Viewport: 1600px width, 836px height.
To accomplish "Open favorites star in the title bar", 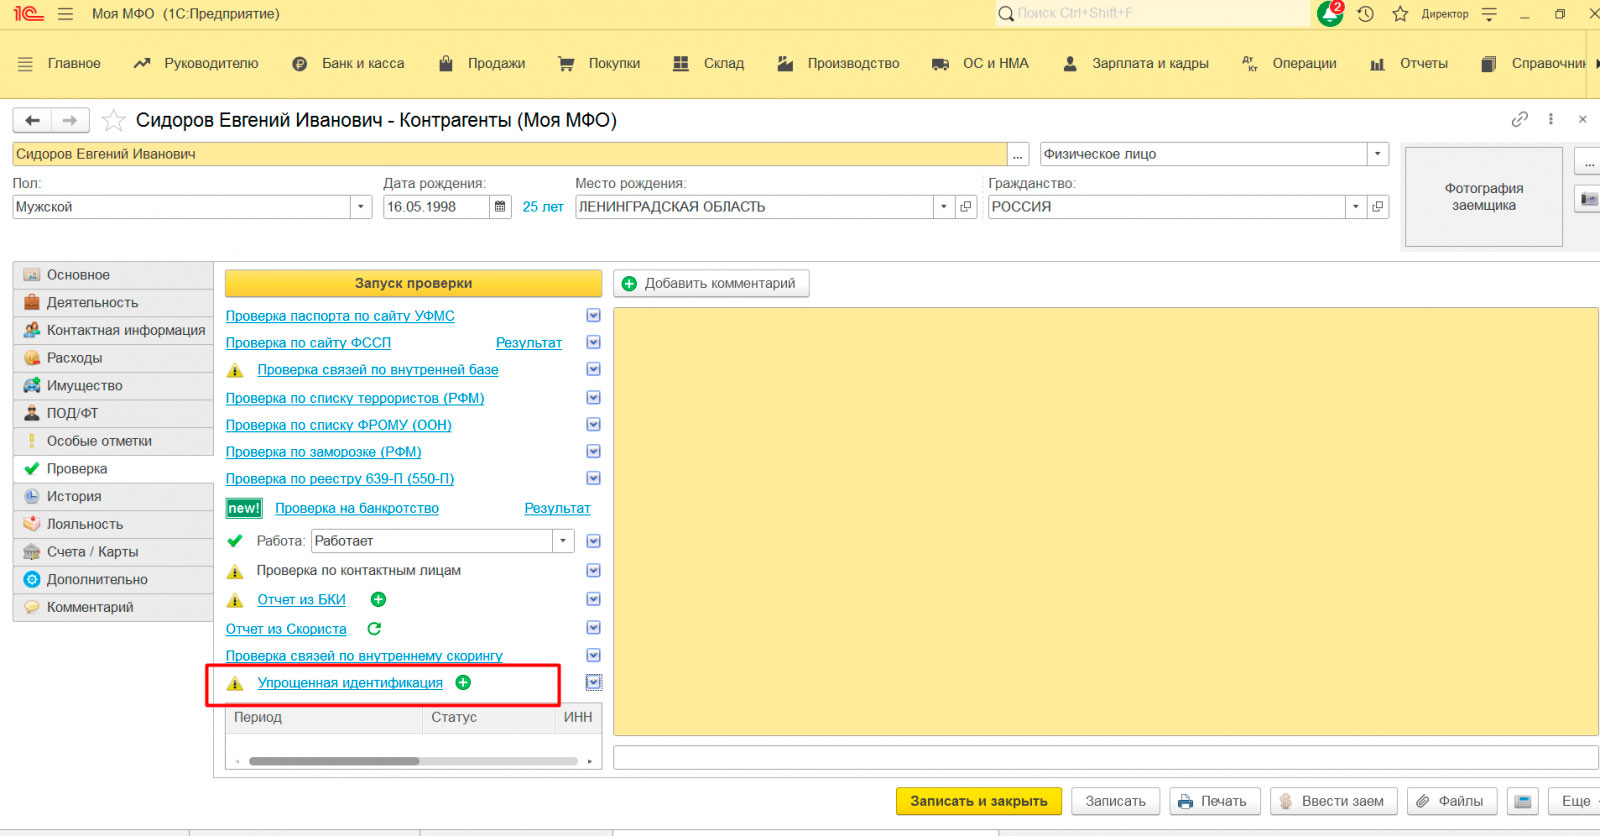I will [1400, 14].
